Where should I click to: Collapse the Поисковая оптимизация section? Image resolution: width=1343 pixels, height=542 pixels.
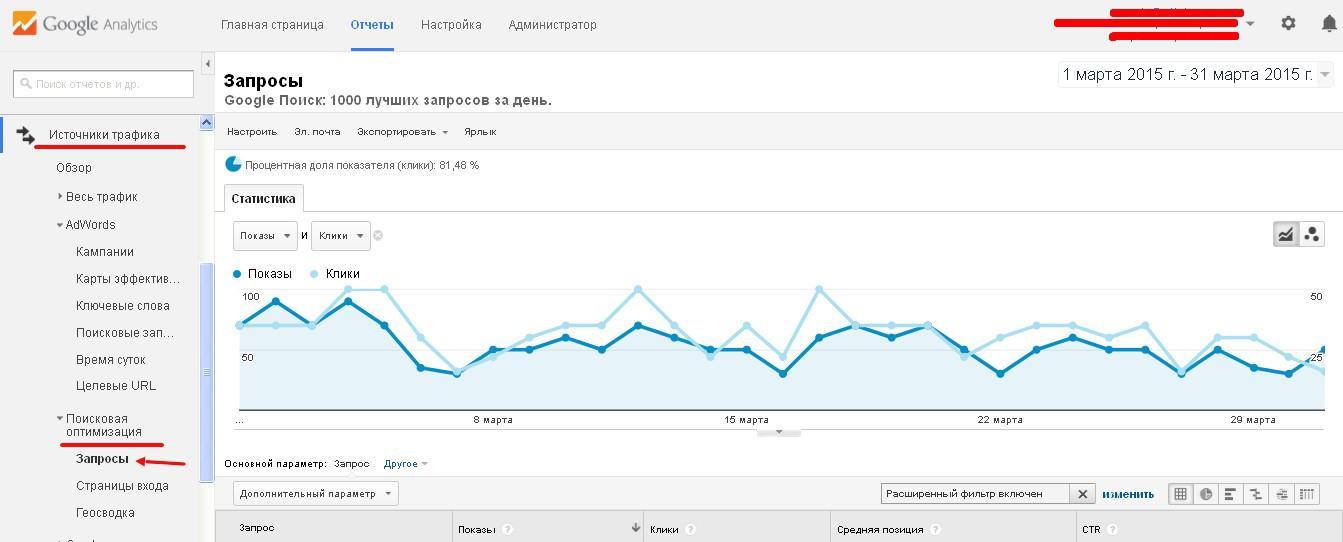click(x=60, y=419)
